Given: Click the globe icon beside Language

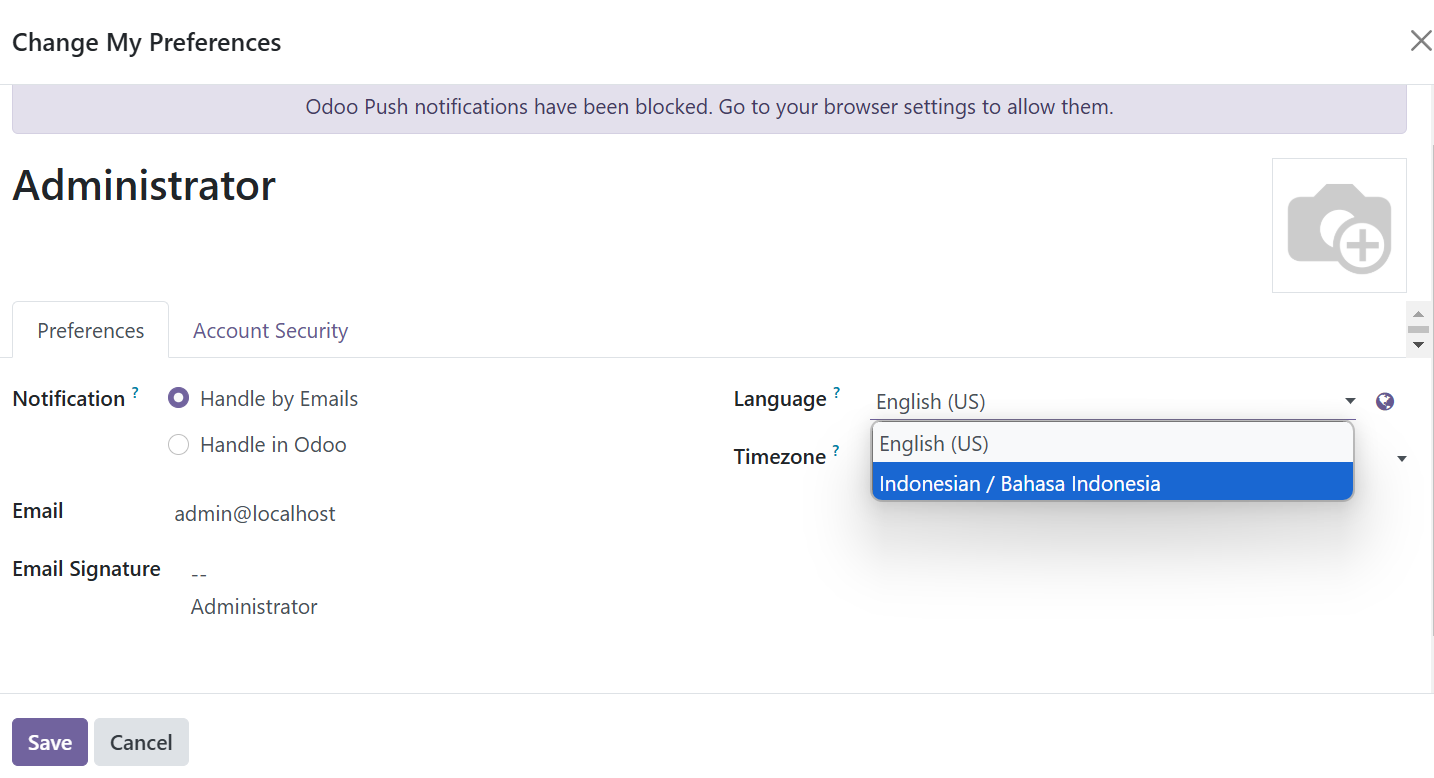Looking at the screenshot, I should [1385, 402].
